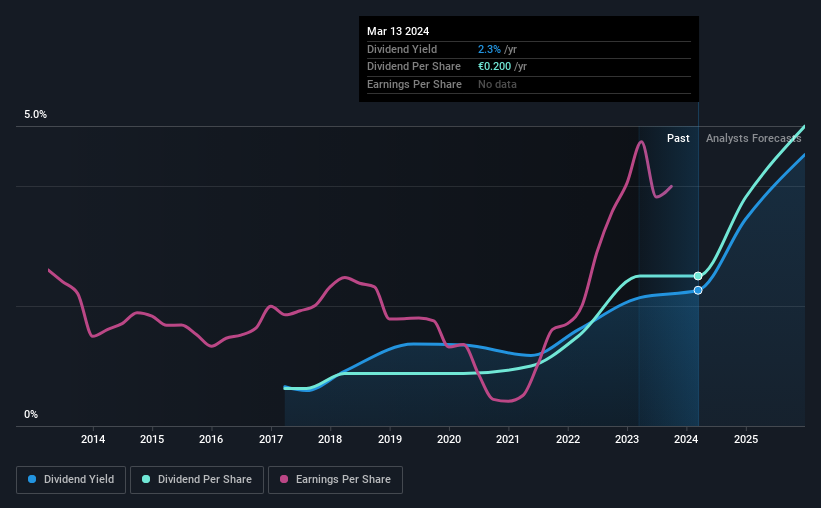Select the teal dividend per share data point marker
The height and width of the screenshot is (508, 821).
[x=698, y=276]
